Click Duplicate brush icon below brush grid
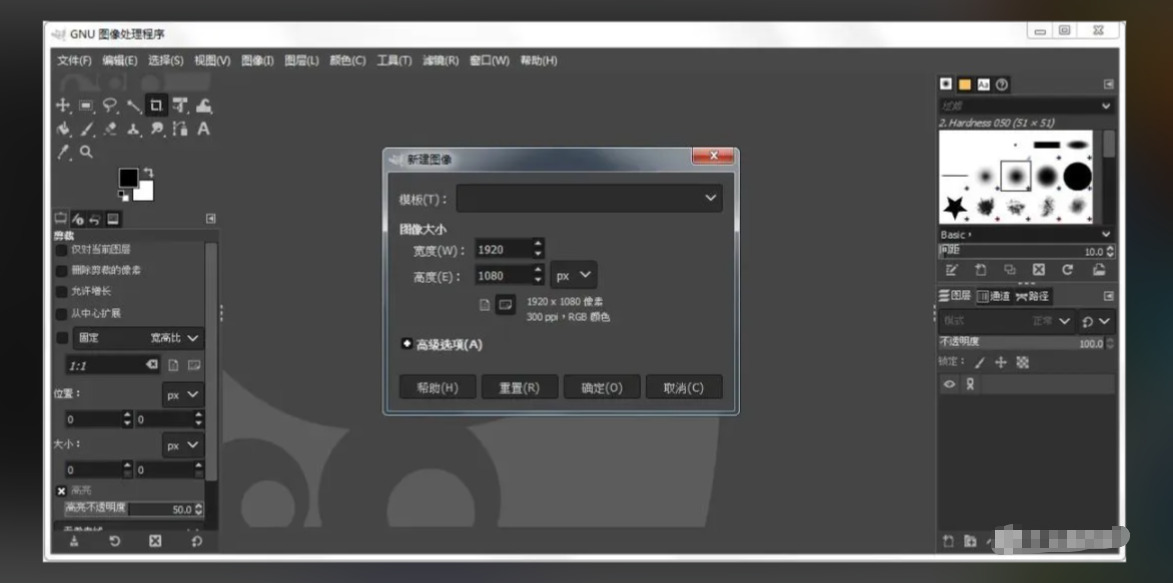The width and height of the screenshot is (1173, 583). click(x=1010, y=270)
